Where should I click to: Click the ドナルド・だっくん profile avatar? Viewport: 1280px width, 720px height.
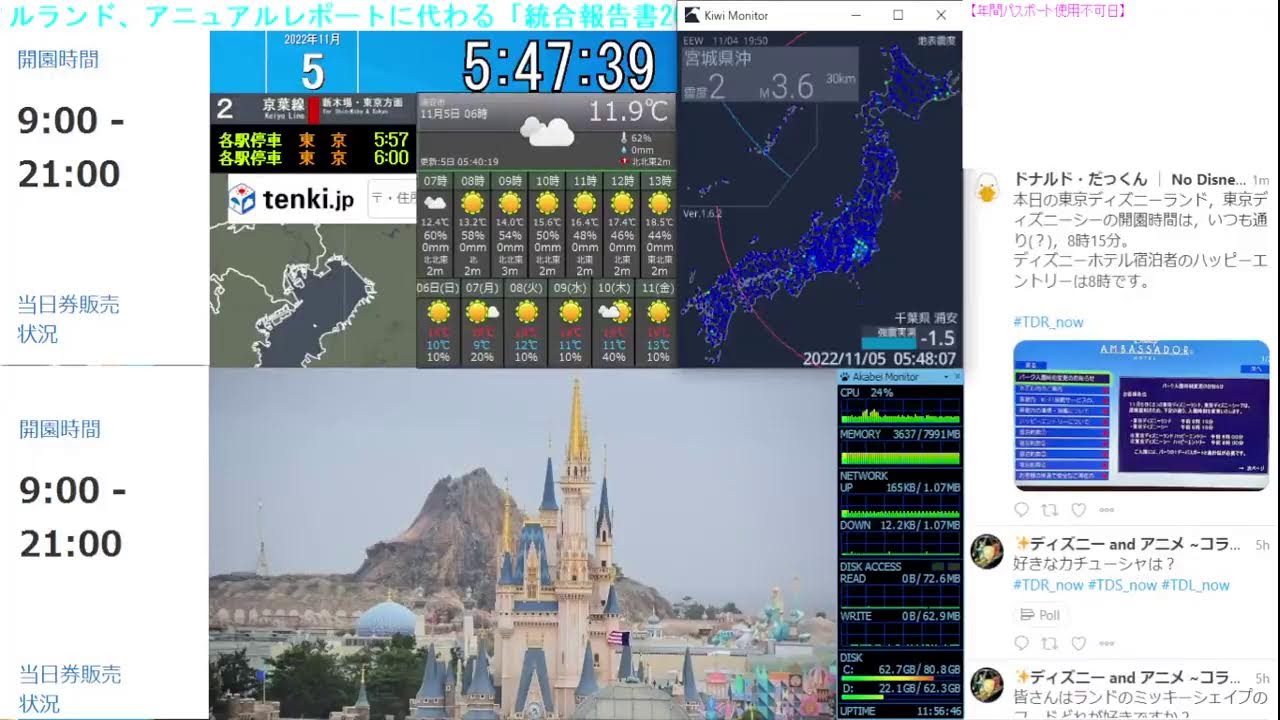(x=987, y=188)
